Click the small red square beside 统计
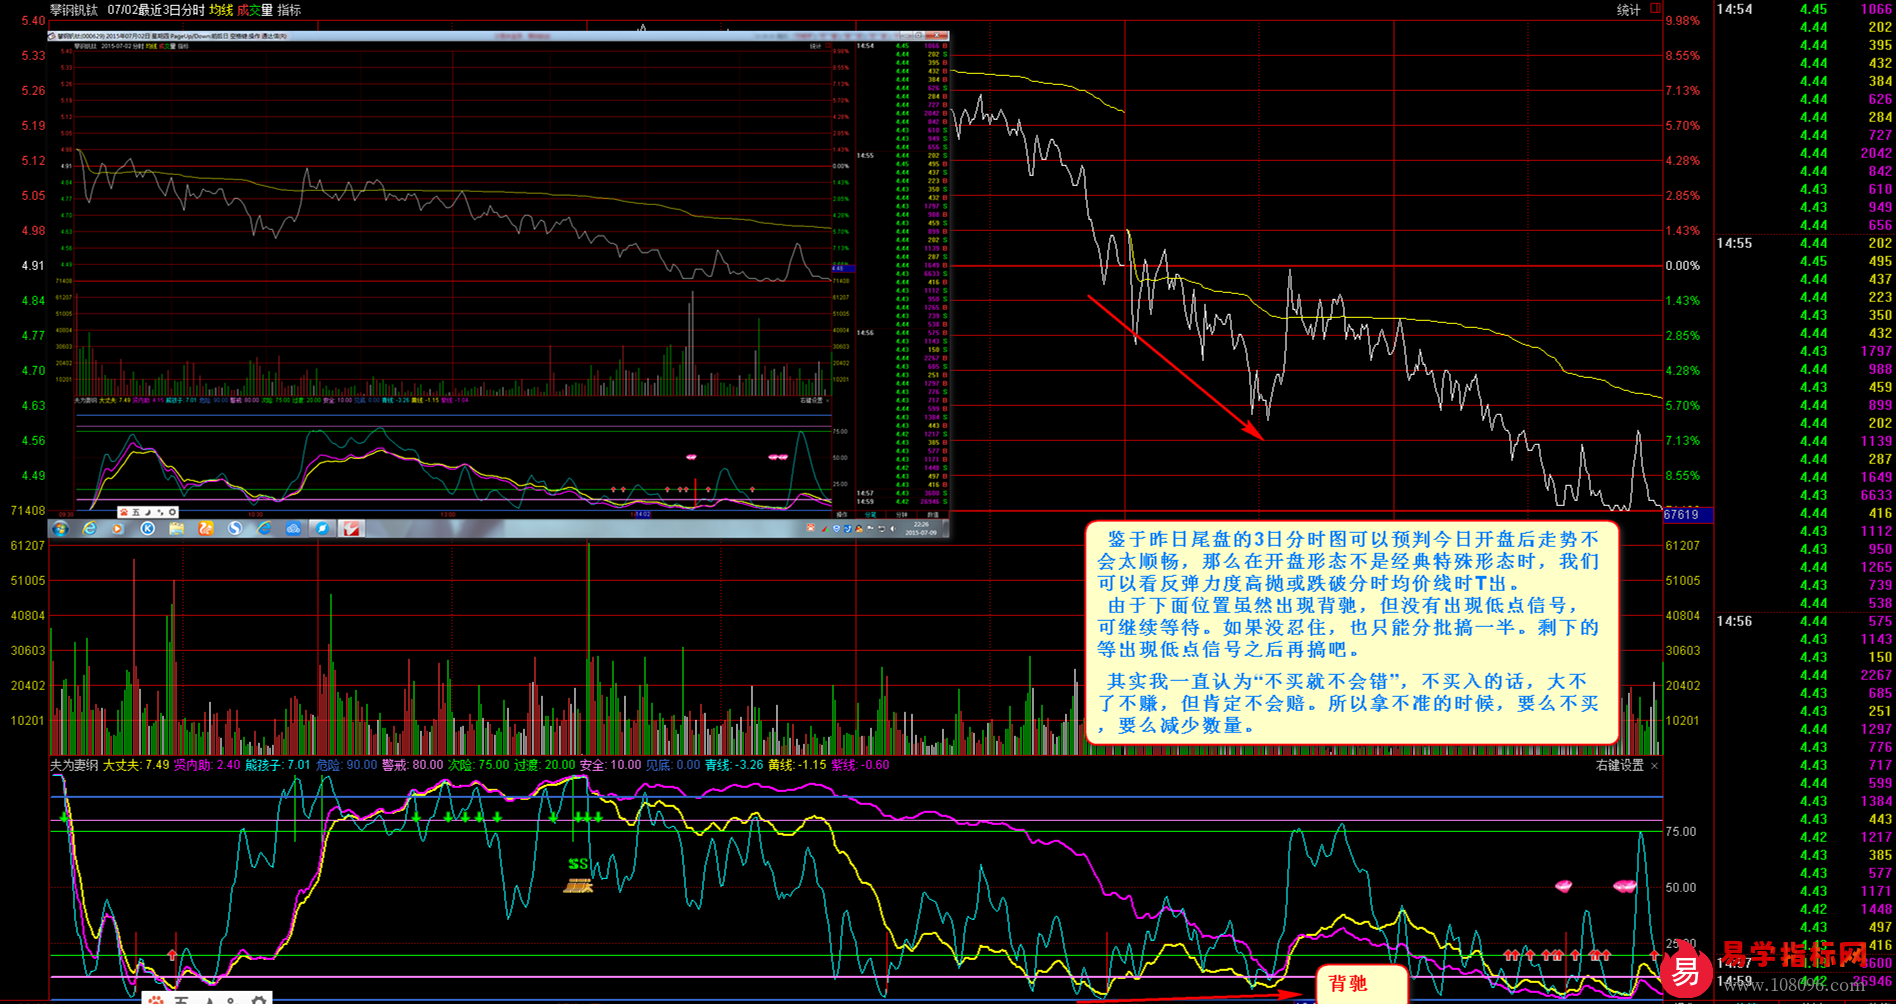Screen dimensions: 1896x1004 click(1655, 9)
